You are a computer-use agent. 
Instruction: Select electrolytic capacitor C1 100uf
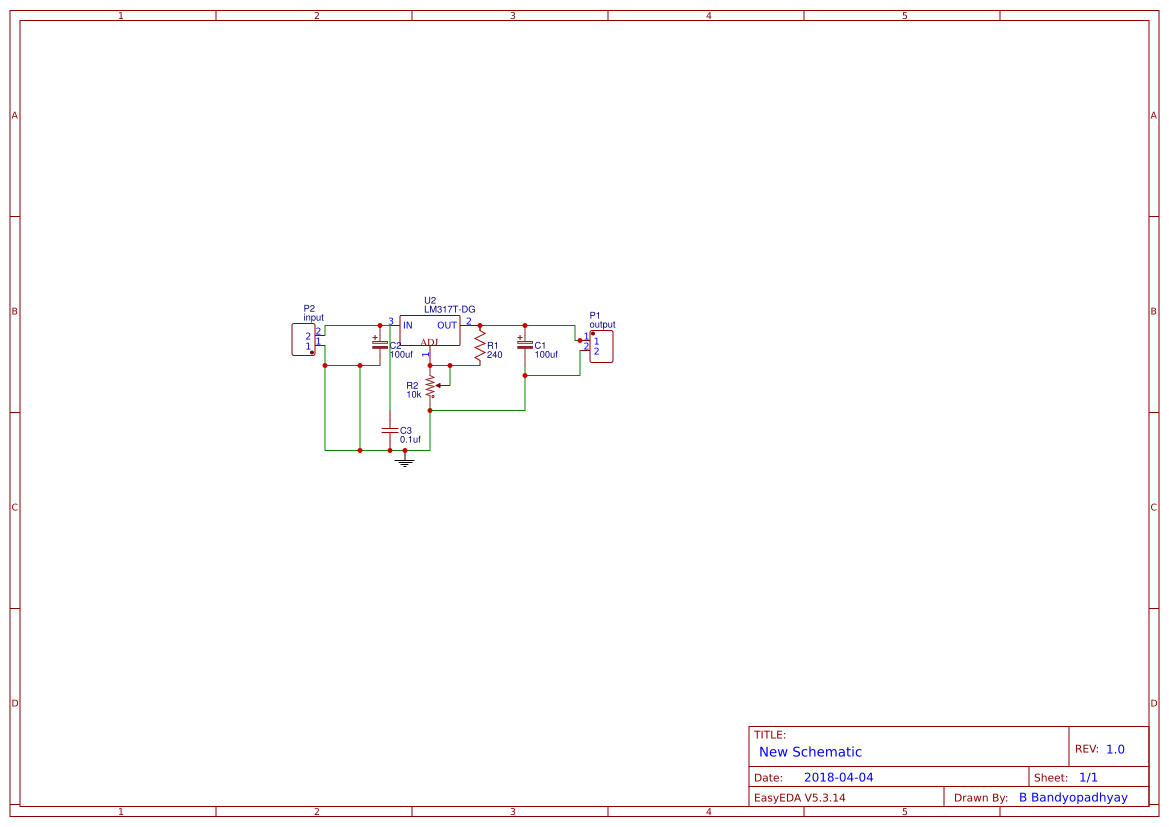(524, 345)
